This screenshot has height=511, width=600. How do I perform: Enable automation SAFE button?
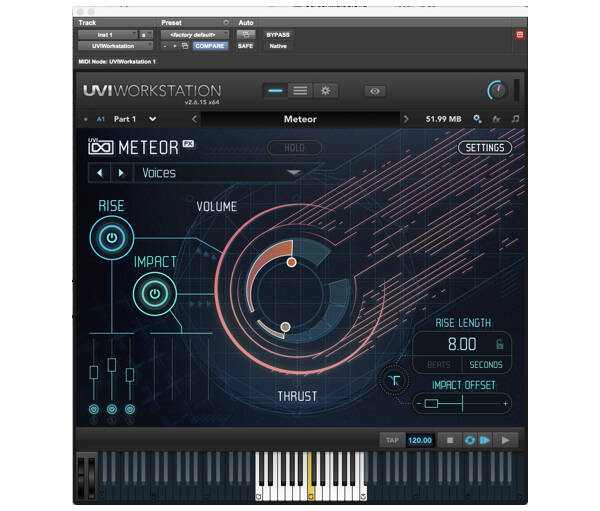click(246, 46)
